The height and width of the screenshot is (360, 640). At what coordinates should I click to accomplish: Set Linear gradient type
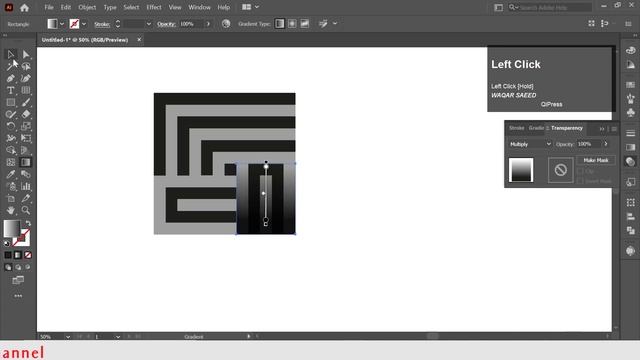[x=280, y=24]
